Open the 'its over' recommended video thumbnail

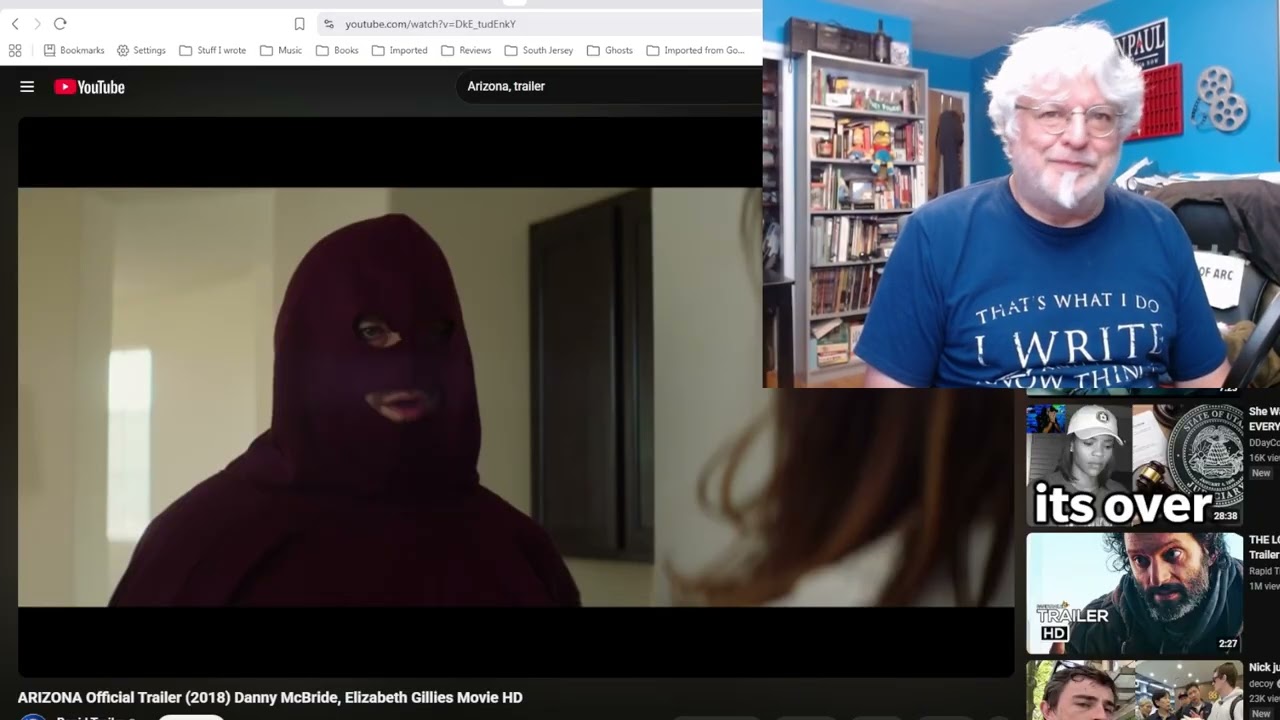tap(1134, 465)
